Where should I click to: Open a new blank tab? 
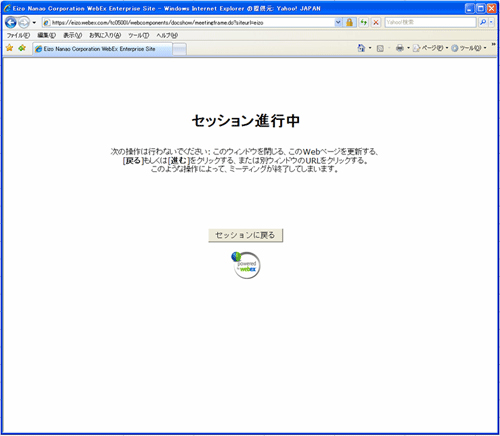179,49
